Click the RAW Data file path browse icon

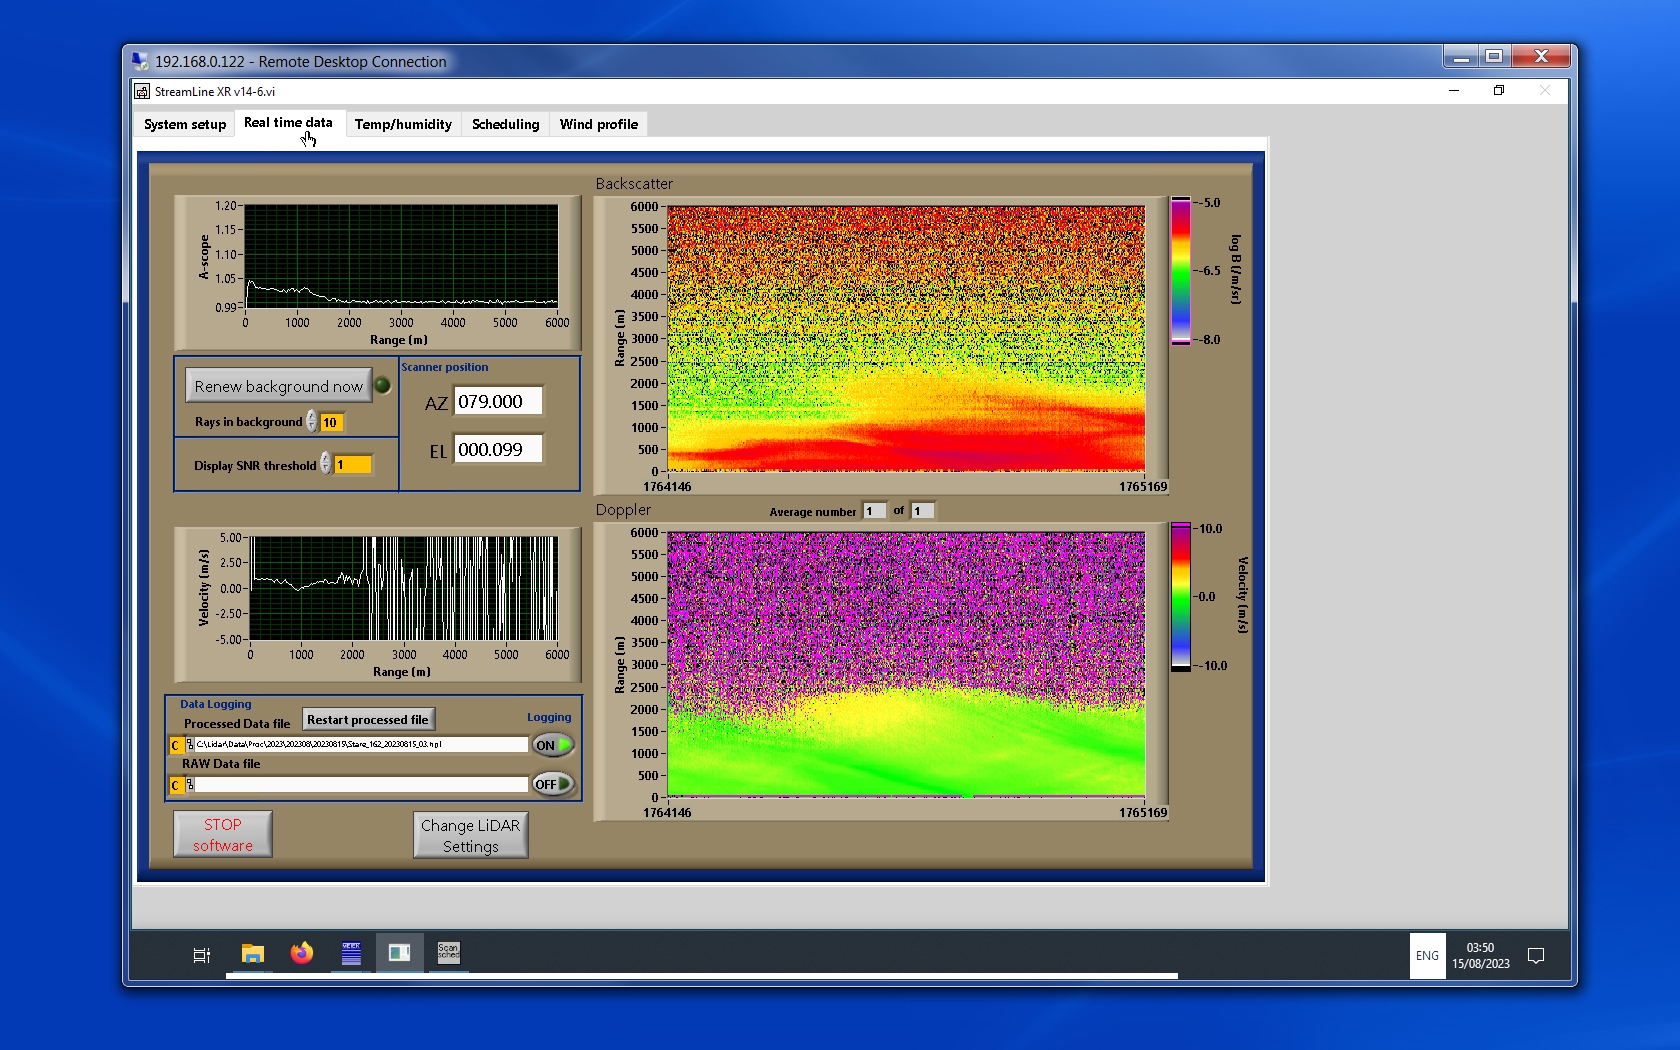click(190, 785)
